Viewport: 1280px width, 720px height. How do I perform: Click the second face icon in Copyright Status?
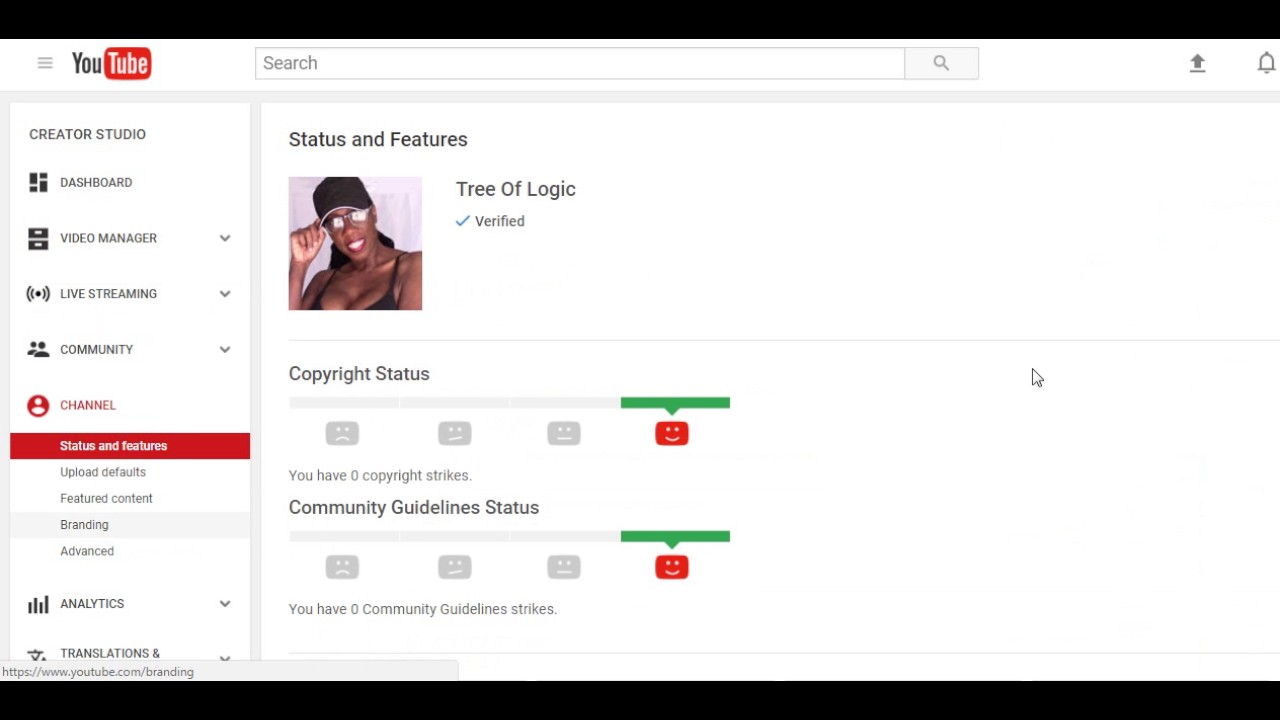(x=455, y=433)
